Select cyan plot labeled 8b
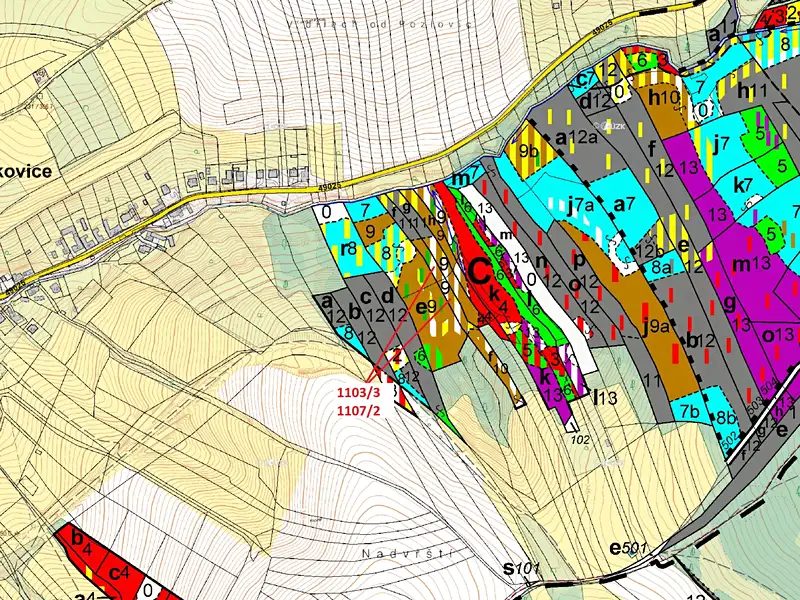Viewport: 800px width, 600px height. tap(726, 416)
